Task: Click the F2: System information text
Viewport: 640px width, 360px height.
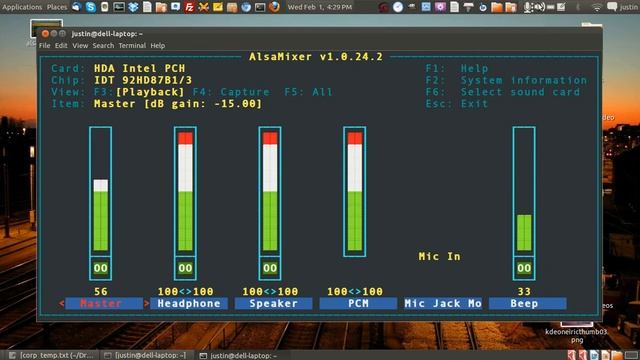Action: 506,80
